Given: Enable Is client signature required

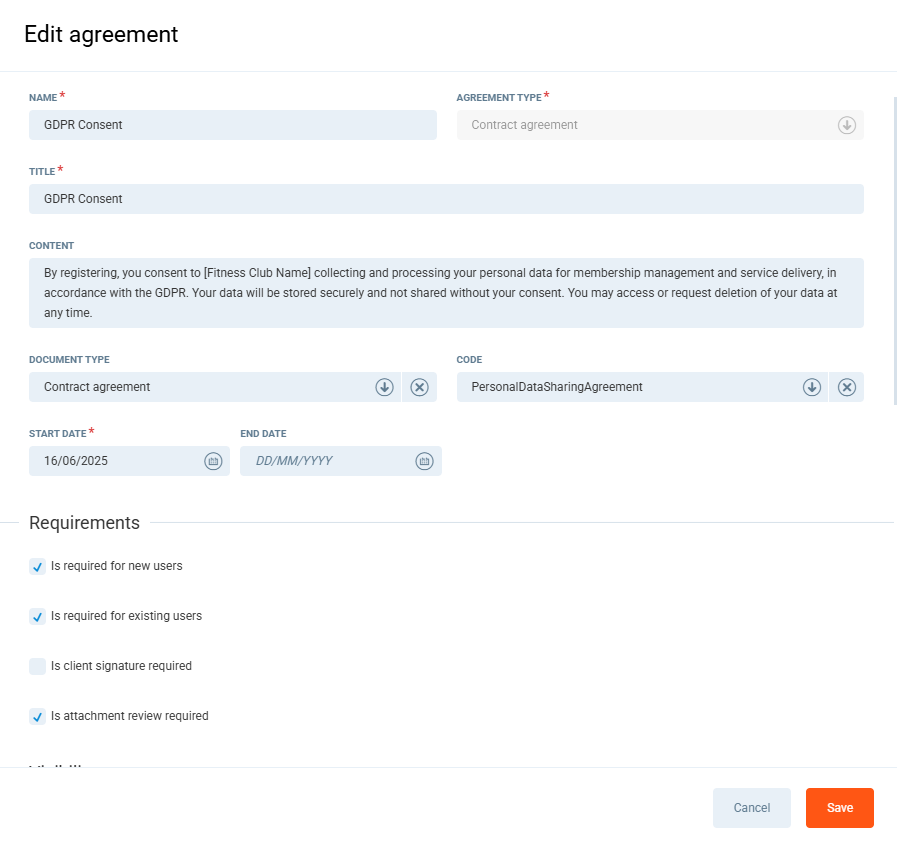Looking at the screenshot, I should 38,667.
